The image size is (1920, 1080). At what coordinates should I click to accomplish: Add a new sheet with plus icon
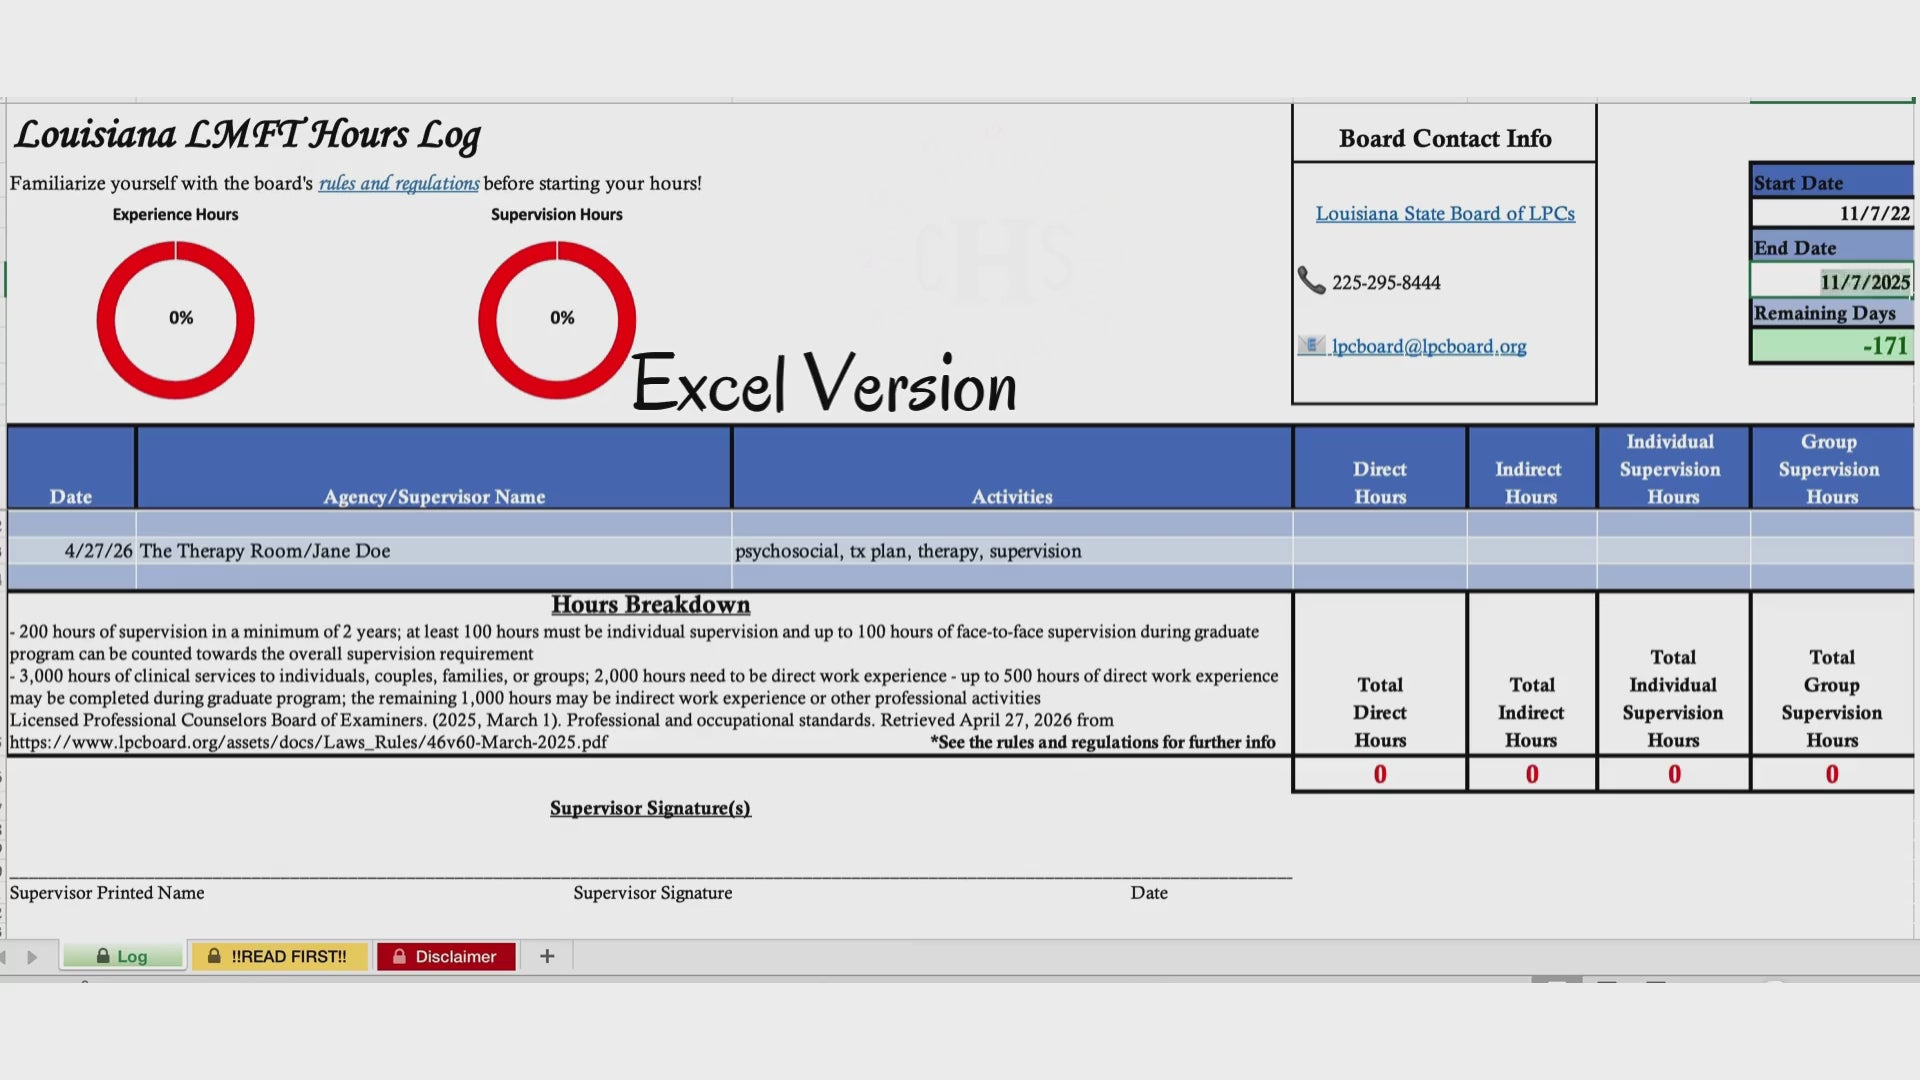pyautogui.click(x=547, y=956)
